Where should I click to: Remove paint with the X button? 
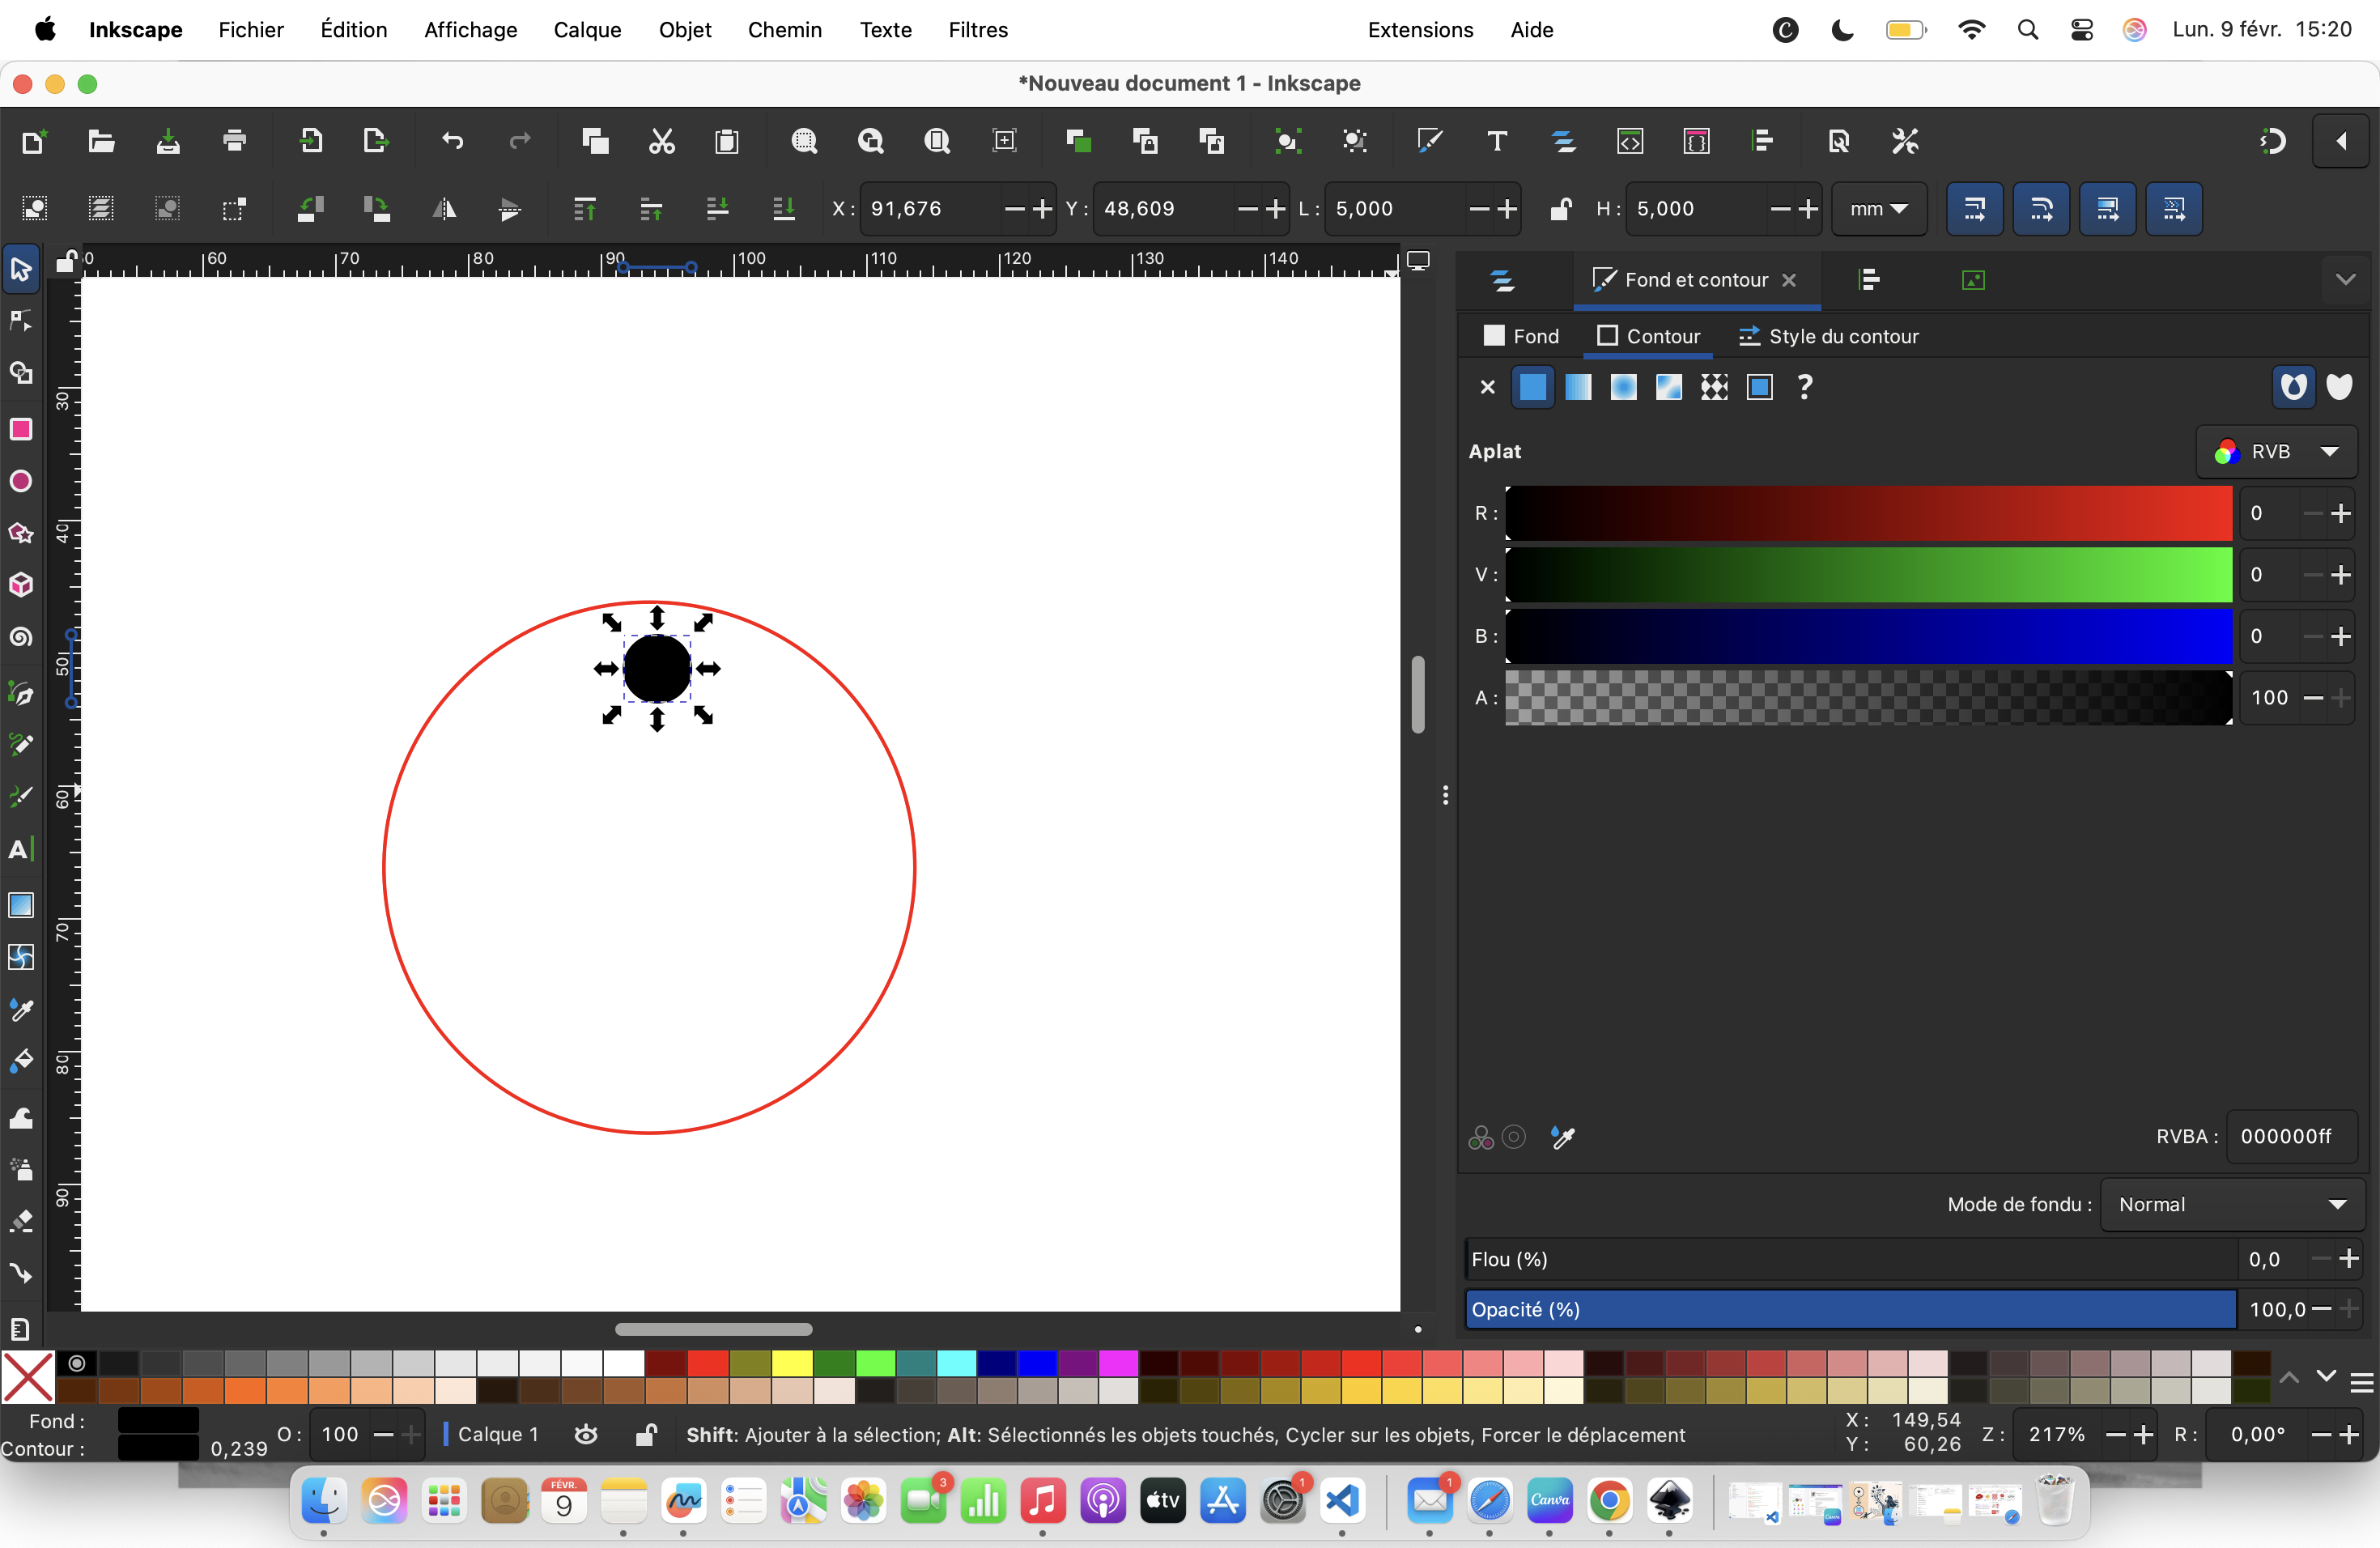point(1487,387)
